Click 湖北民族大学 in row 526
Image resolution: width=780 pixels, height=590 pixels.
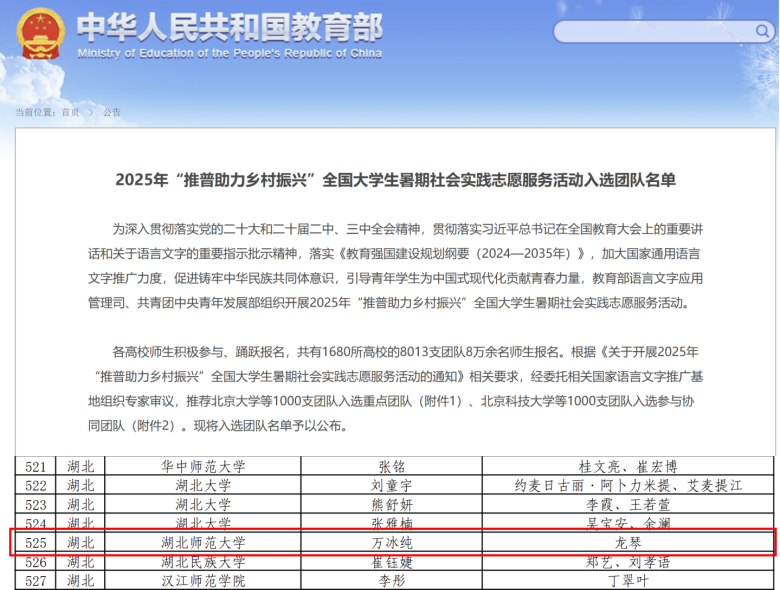tap(203, 561)
